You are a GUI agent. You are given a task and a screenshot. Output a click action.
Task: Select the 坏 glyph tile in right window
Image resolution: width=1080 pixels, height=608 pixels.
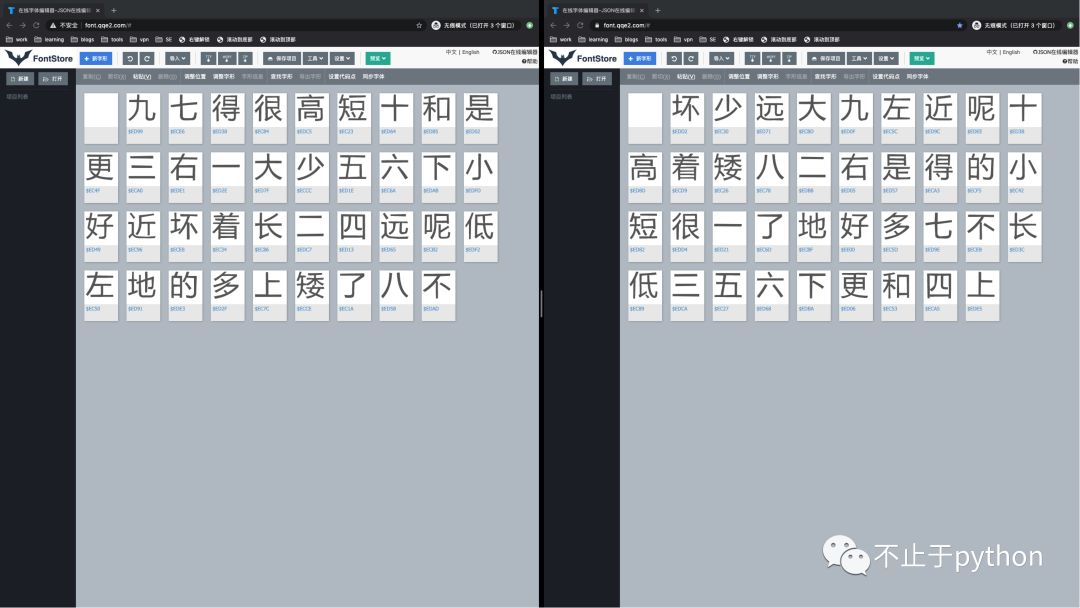[686, 112]
